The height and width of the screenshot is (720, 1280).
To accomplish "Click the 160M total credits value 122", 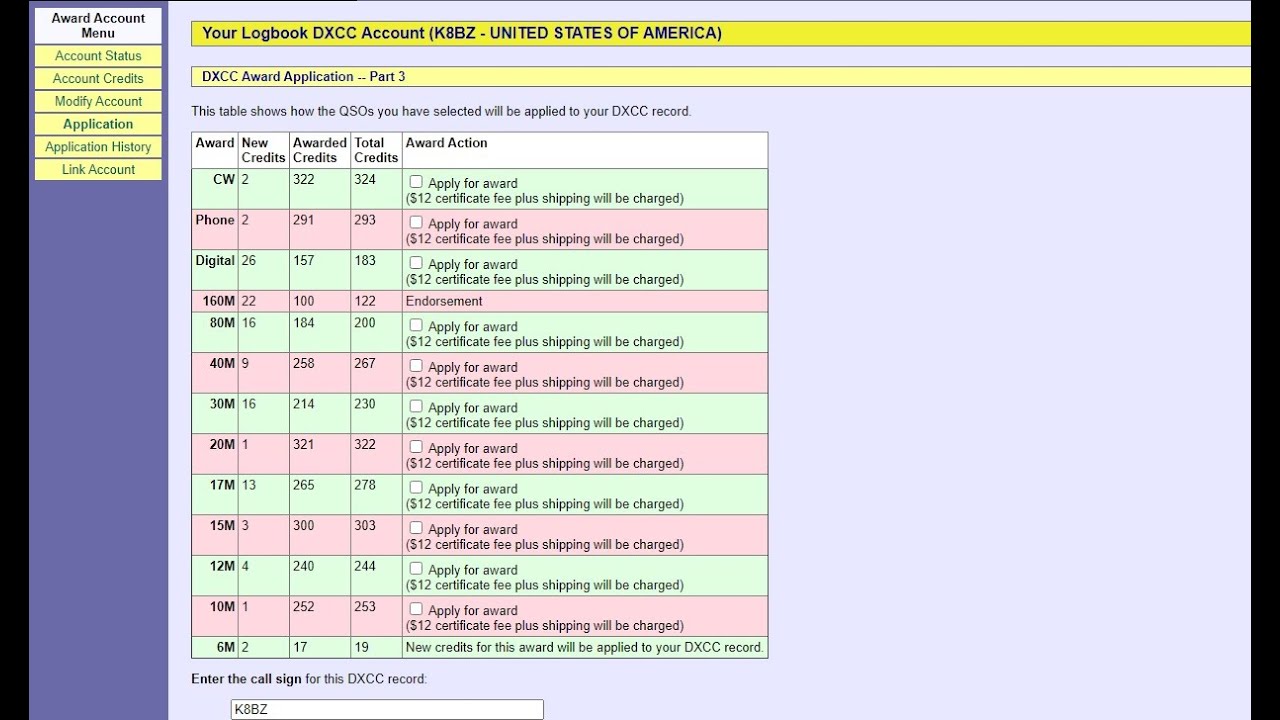I will coord(365,301).
